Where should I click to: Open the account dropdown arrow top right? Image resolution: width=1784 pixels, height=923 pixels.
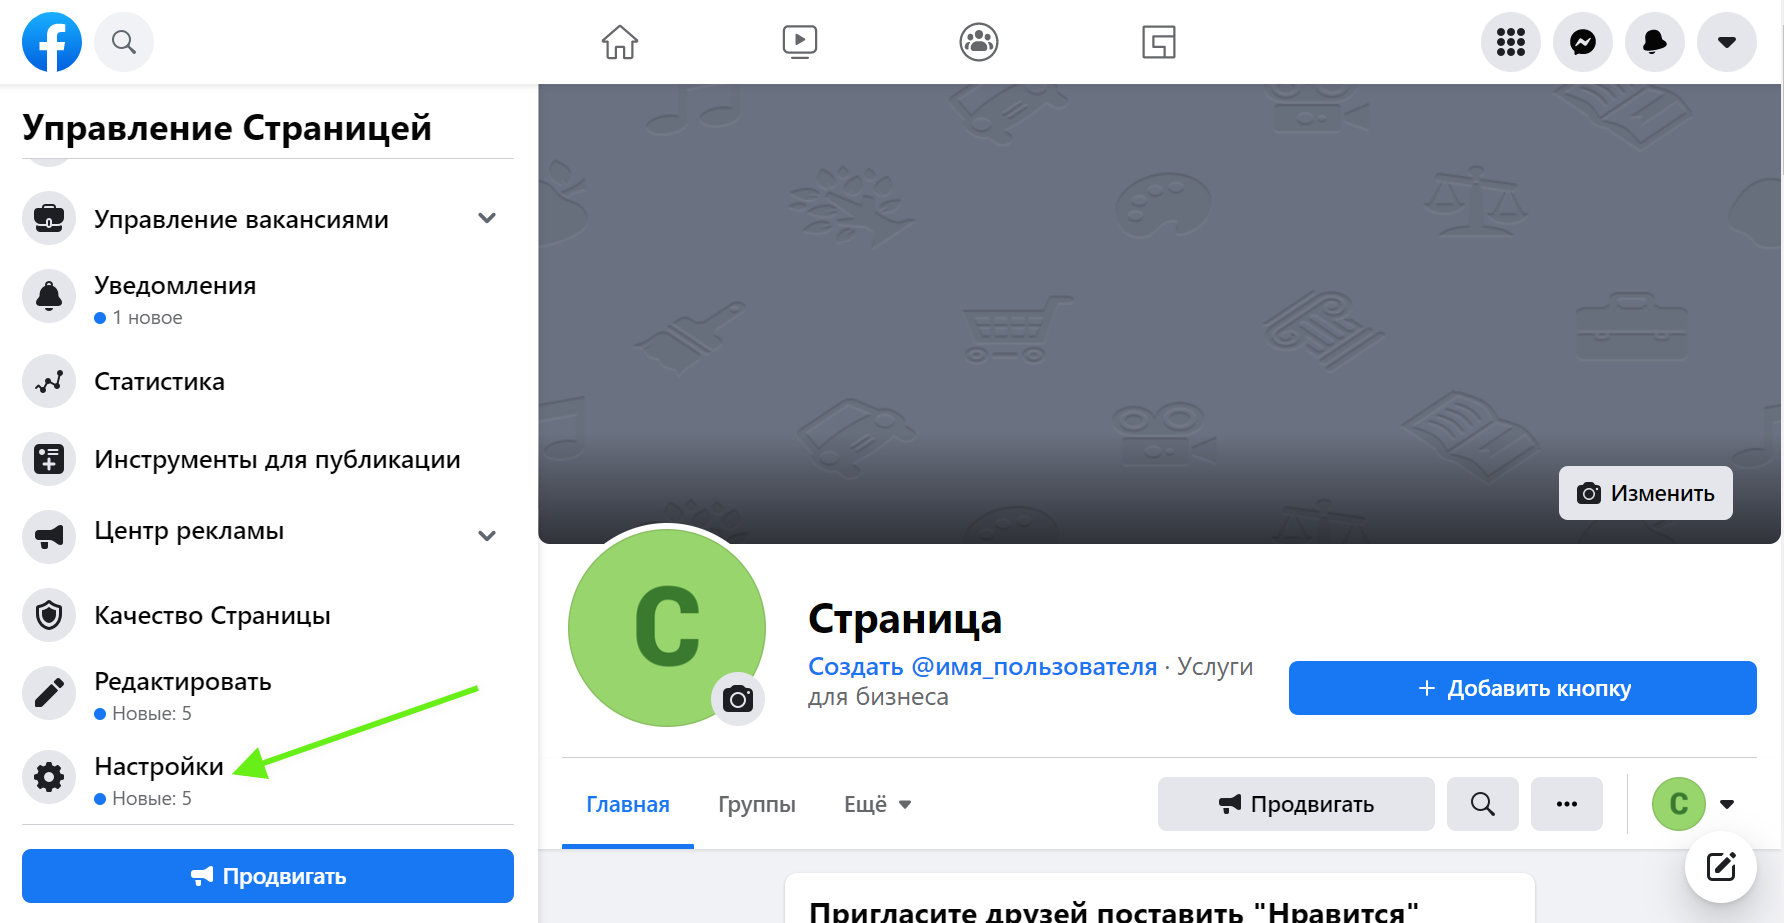click(x=1727, y=42)
